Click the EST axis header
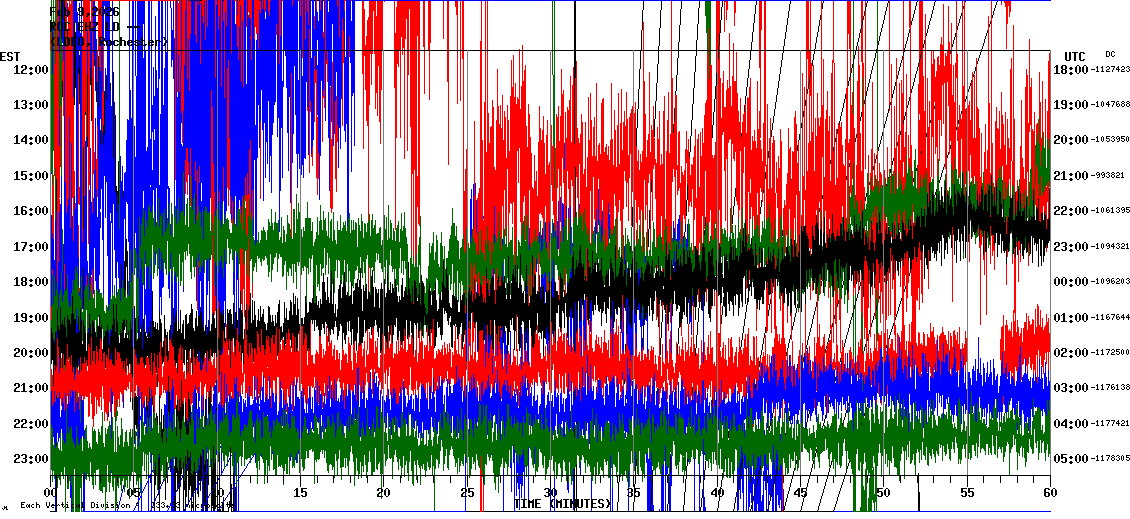The height and width of the screenshot is (519, 1130). pos(10,56)
